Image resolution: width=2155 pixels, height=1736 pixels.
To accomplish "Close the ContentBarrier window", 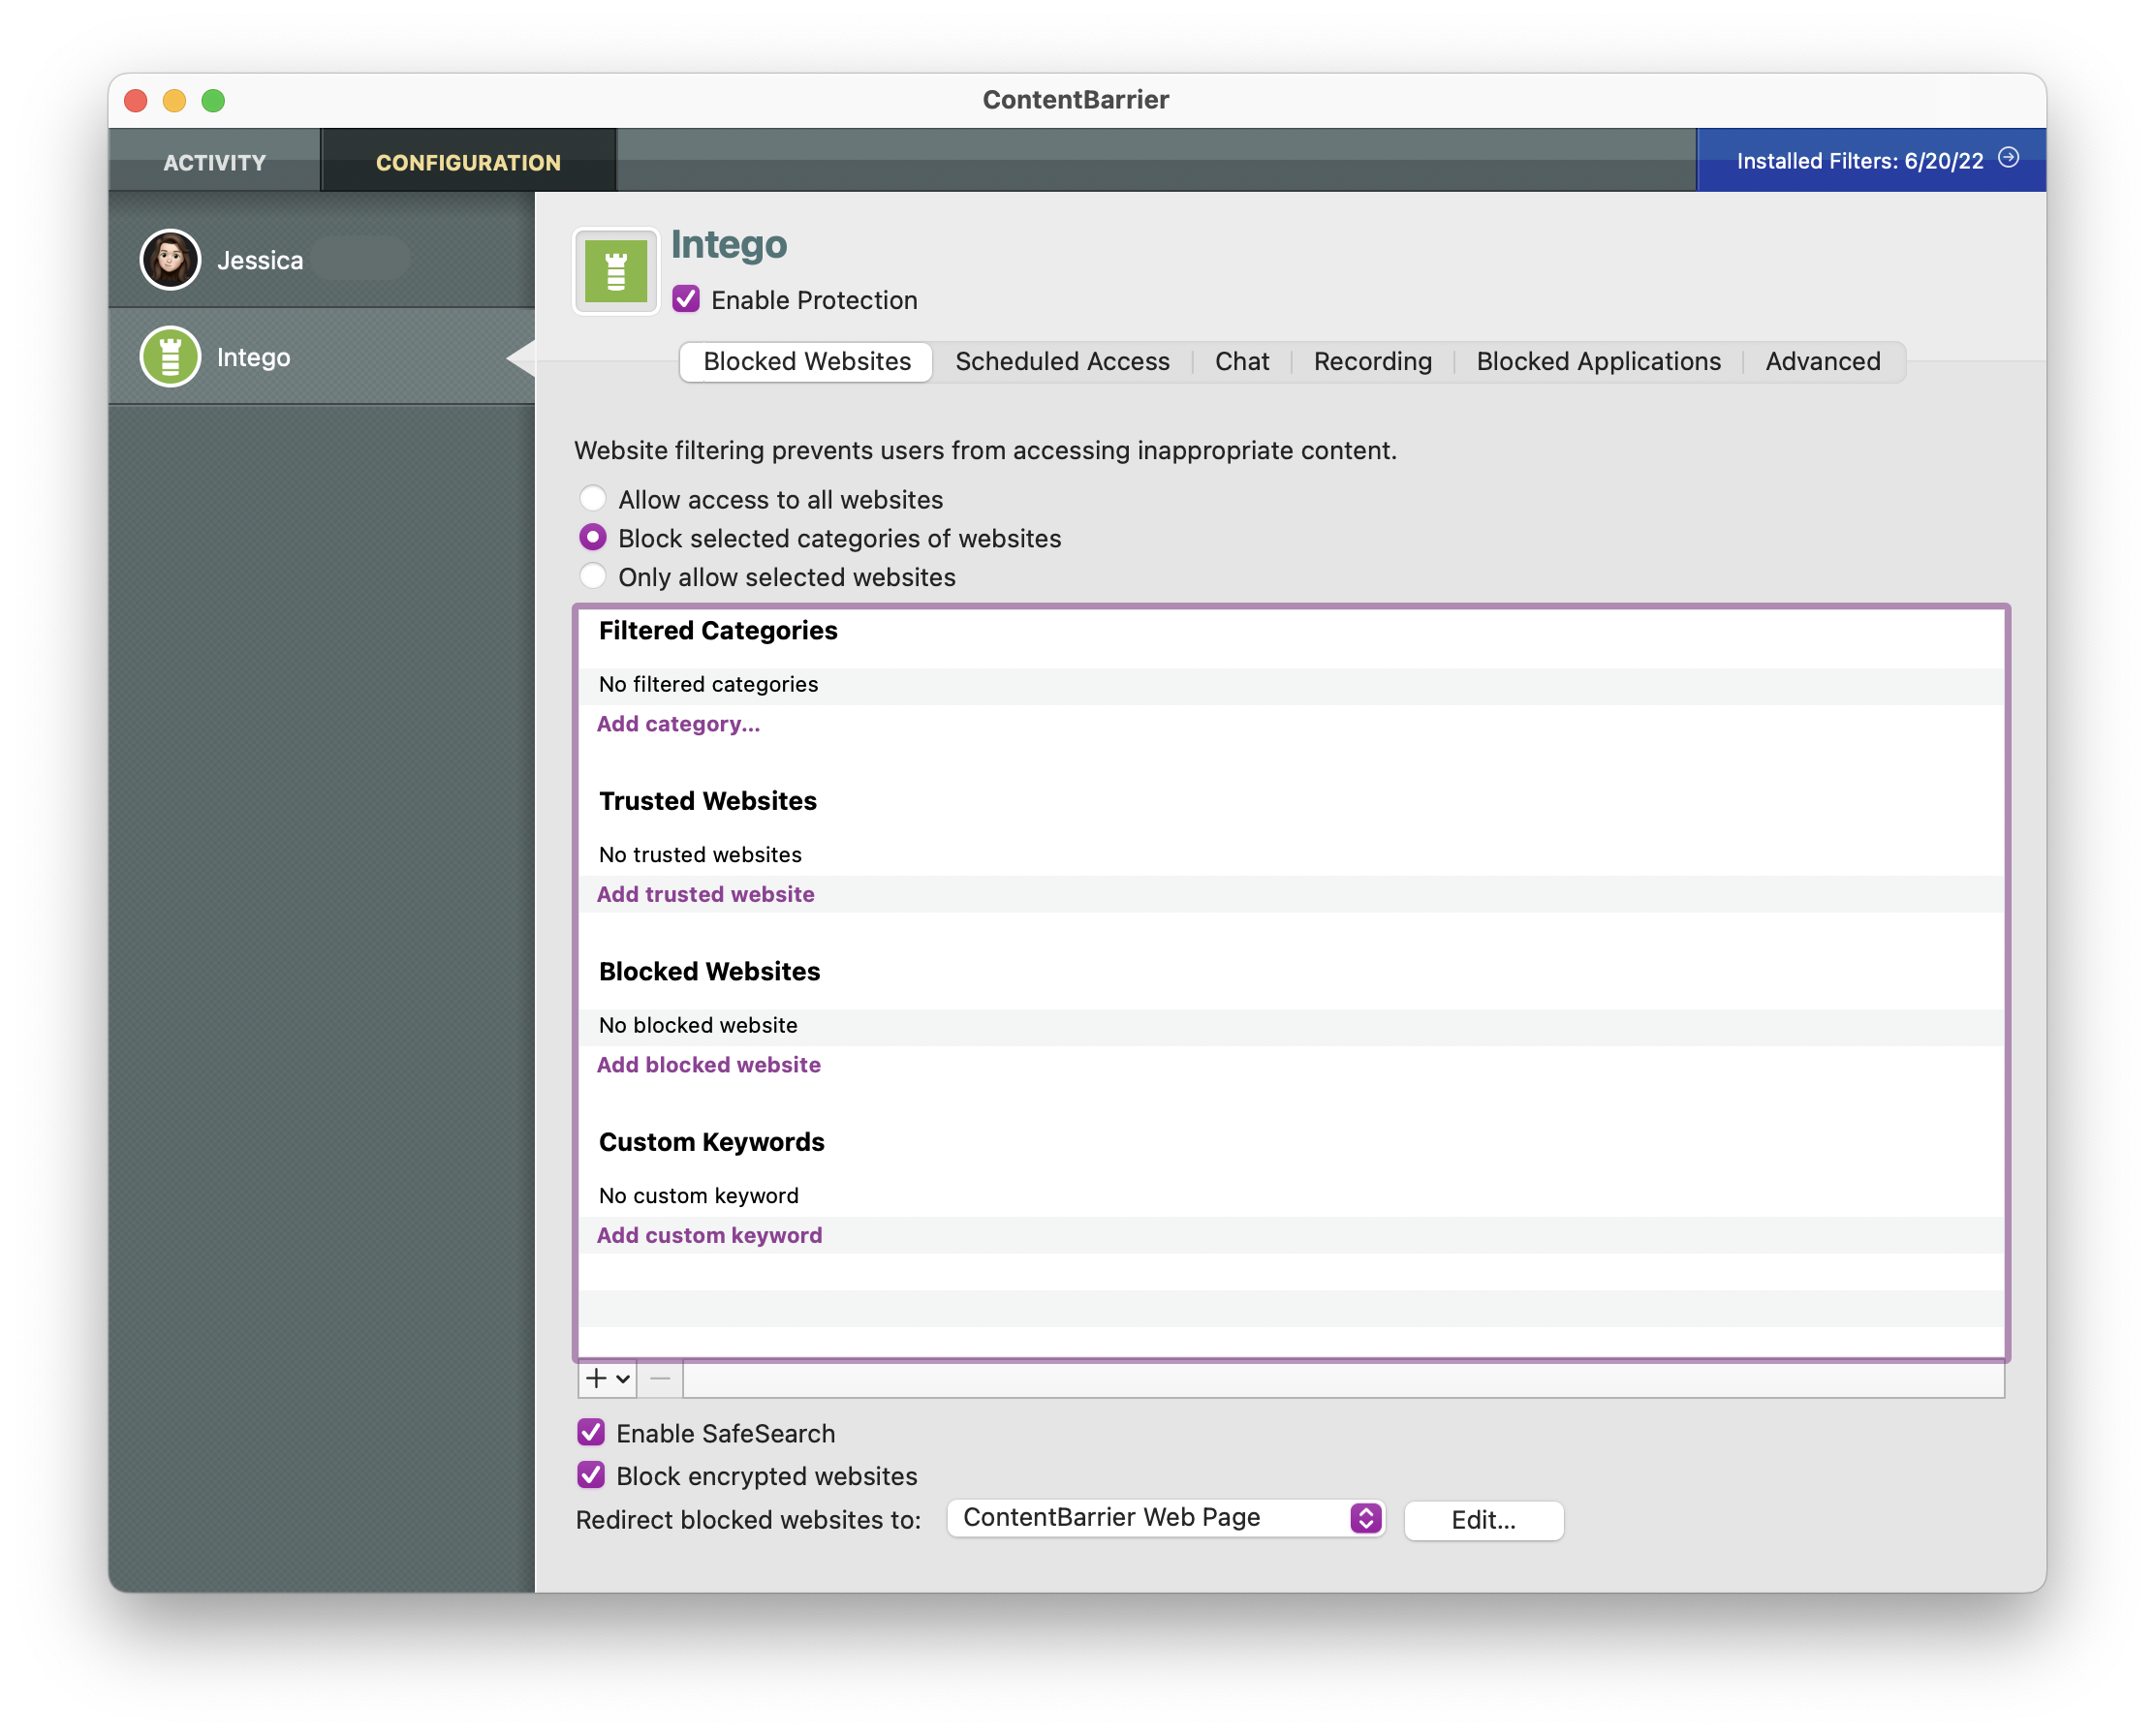I will 136,100.
